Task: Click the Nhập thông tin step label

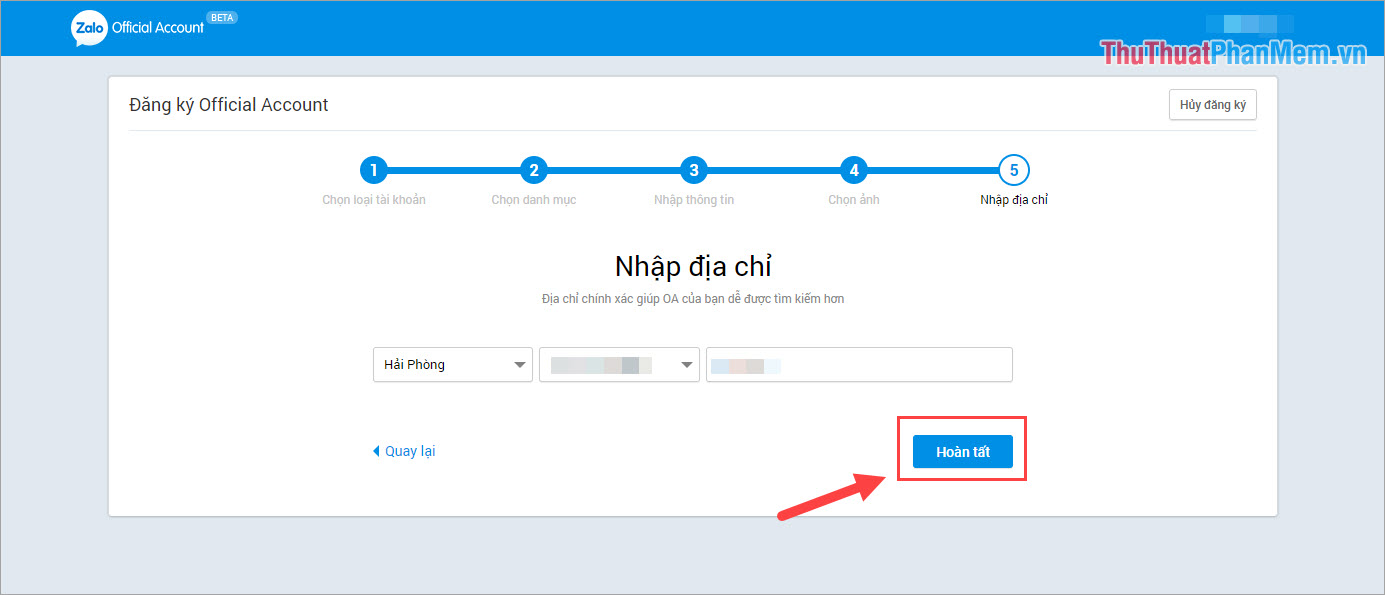Action: [693, 199]
